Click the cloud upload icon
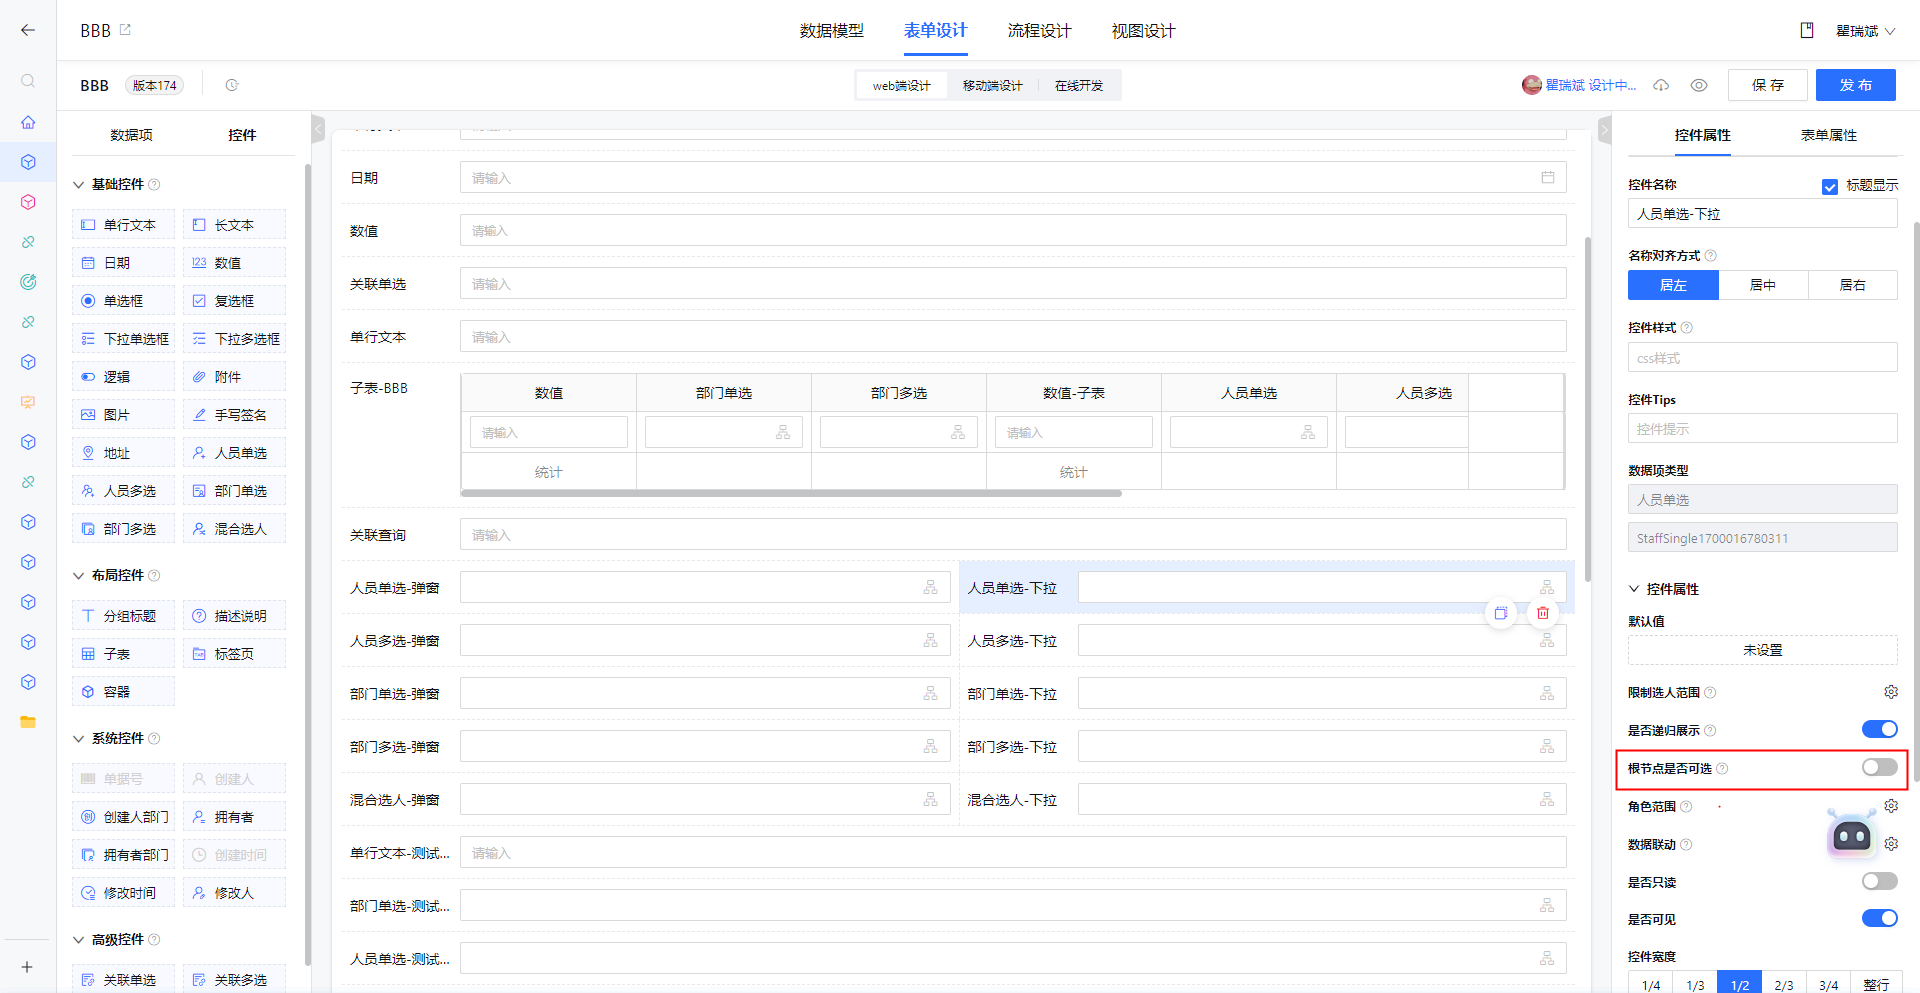The image size is (1920, 993). pyautogui.click(x=1661, y=85)
